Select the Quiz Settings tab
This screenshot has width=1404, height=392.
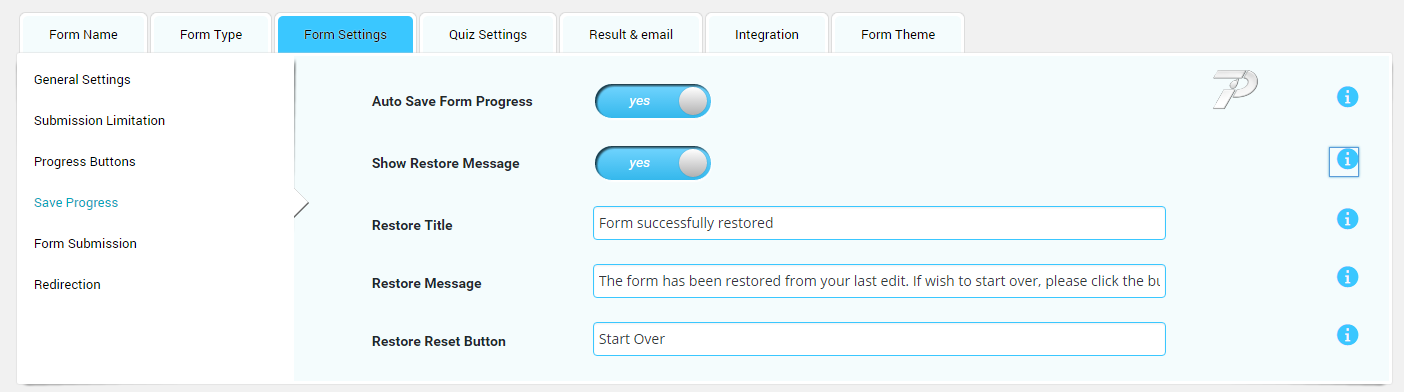click(488, 34)
